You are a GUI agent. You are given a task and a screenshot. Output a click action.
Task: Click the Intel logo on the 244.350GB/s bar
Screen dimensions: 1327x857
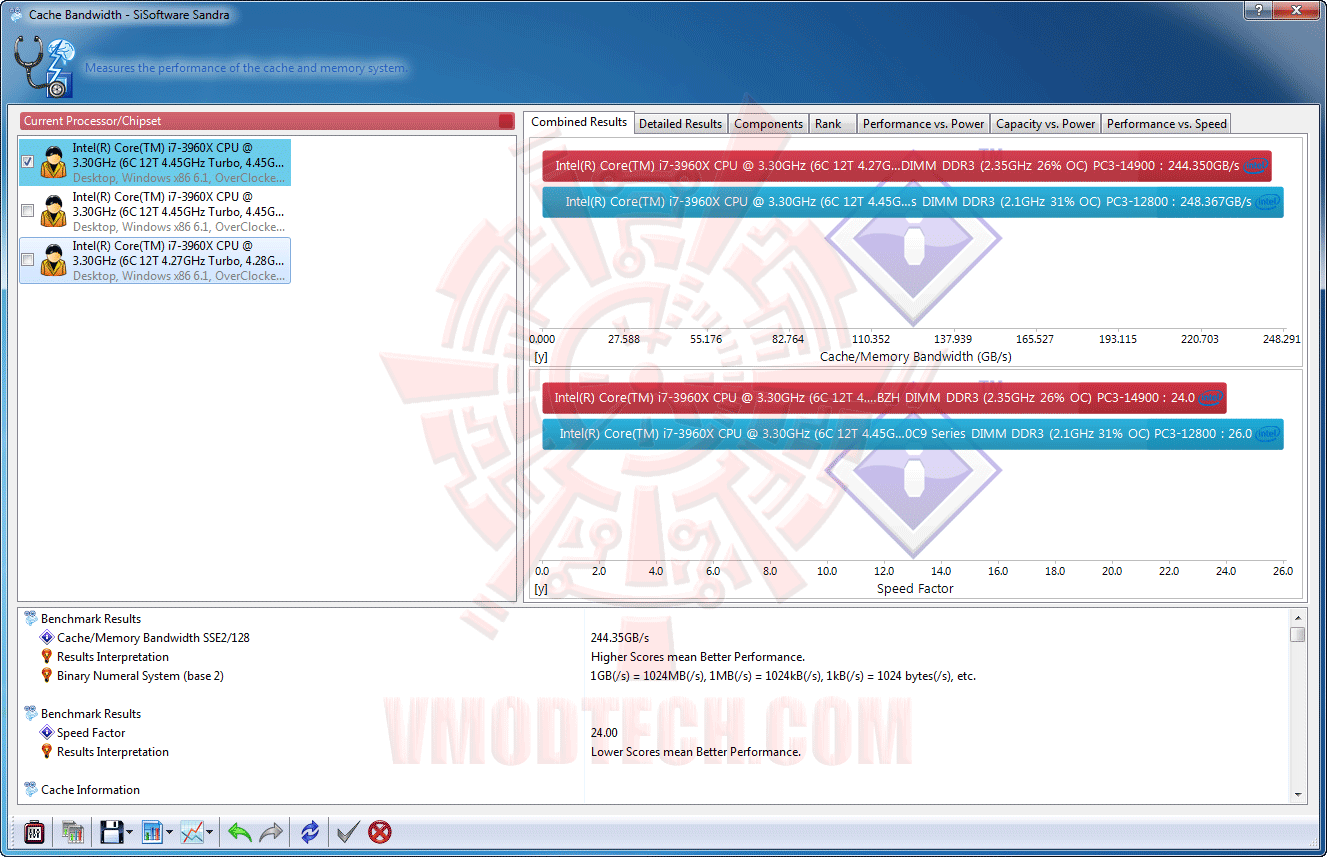coord(1256,165)
